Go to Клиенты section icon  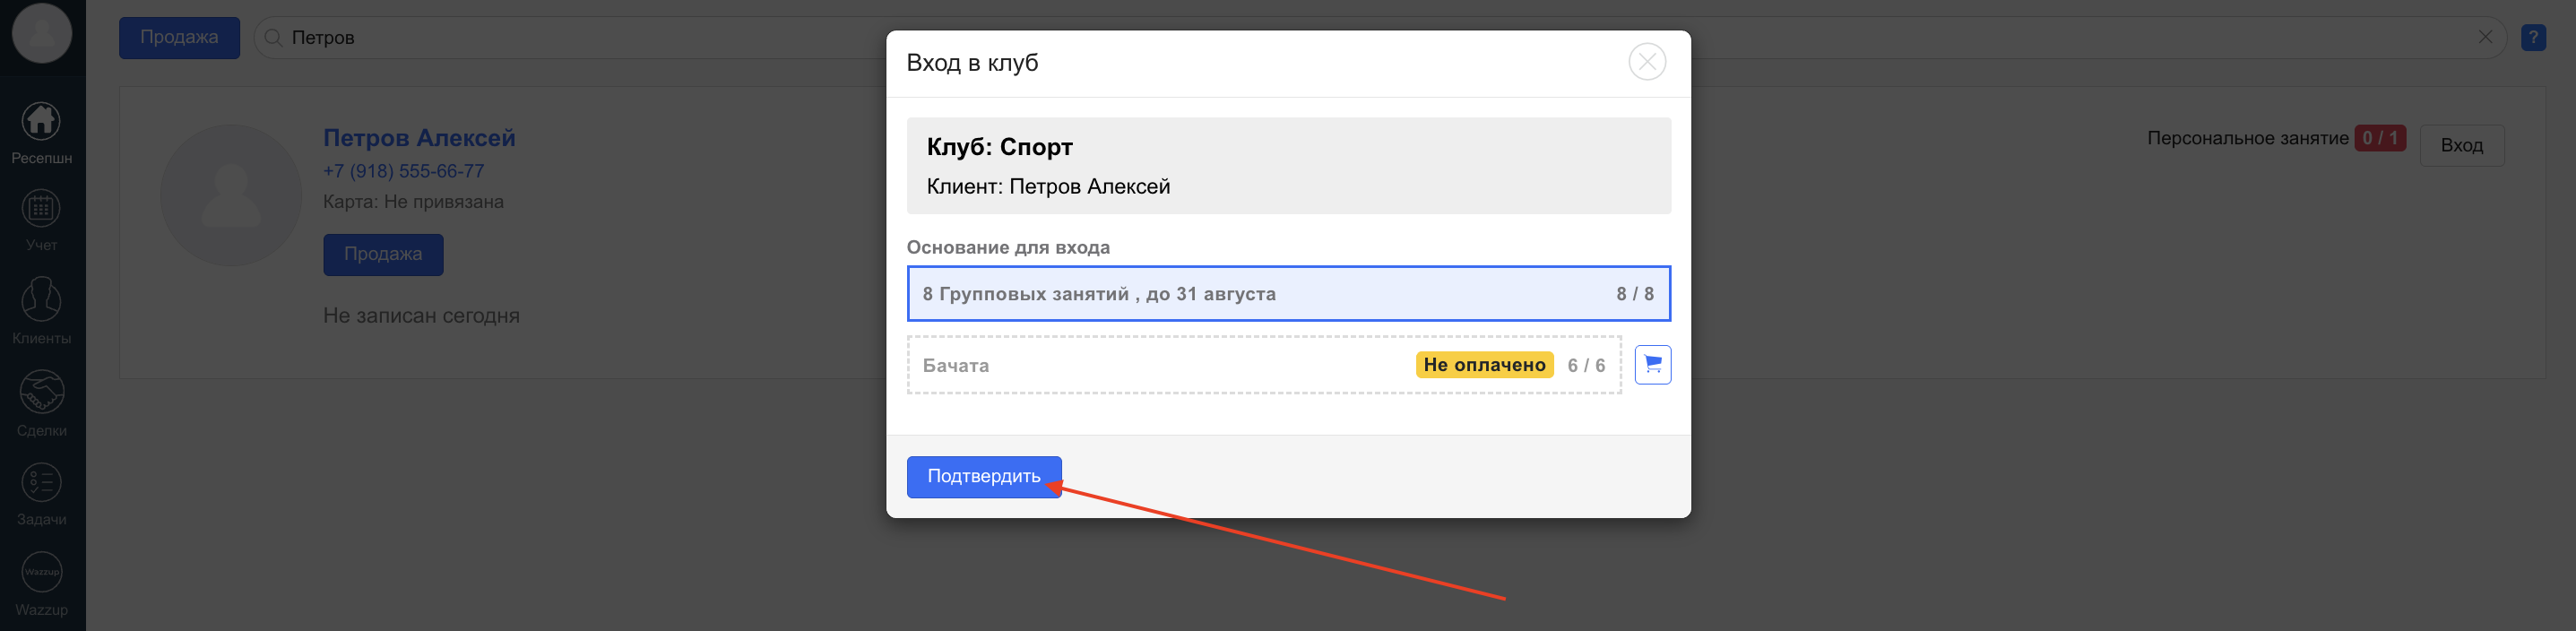[x=41, y=299]
